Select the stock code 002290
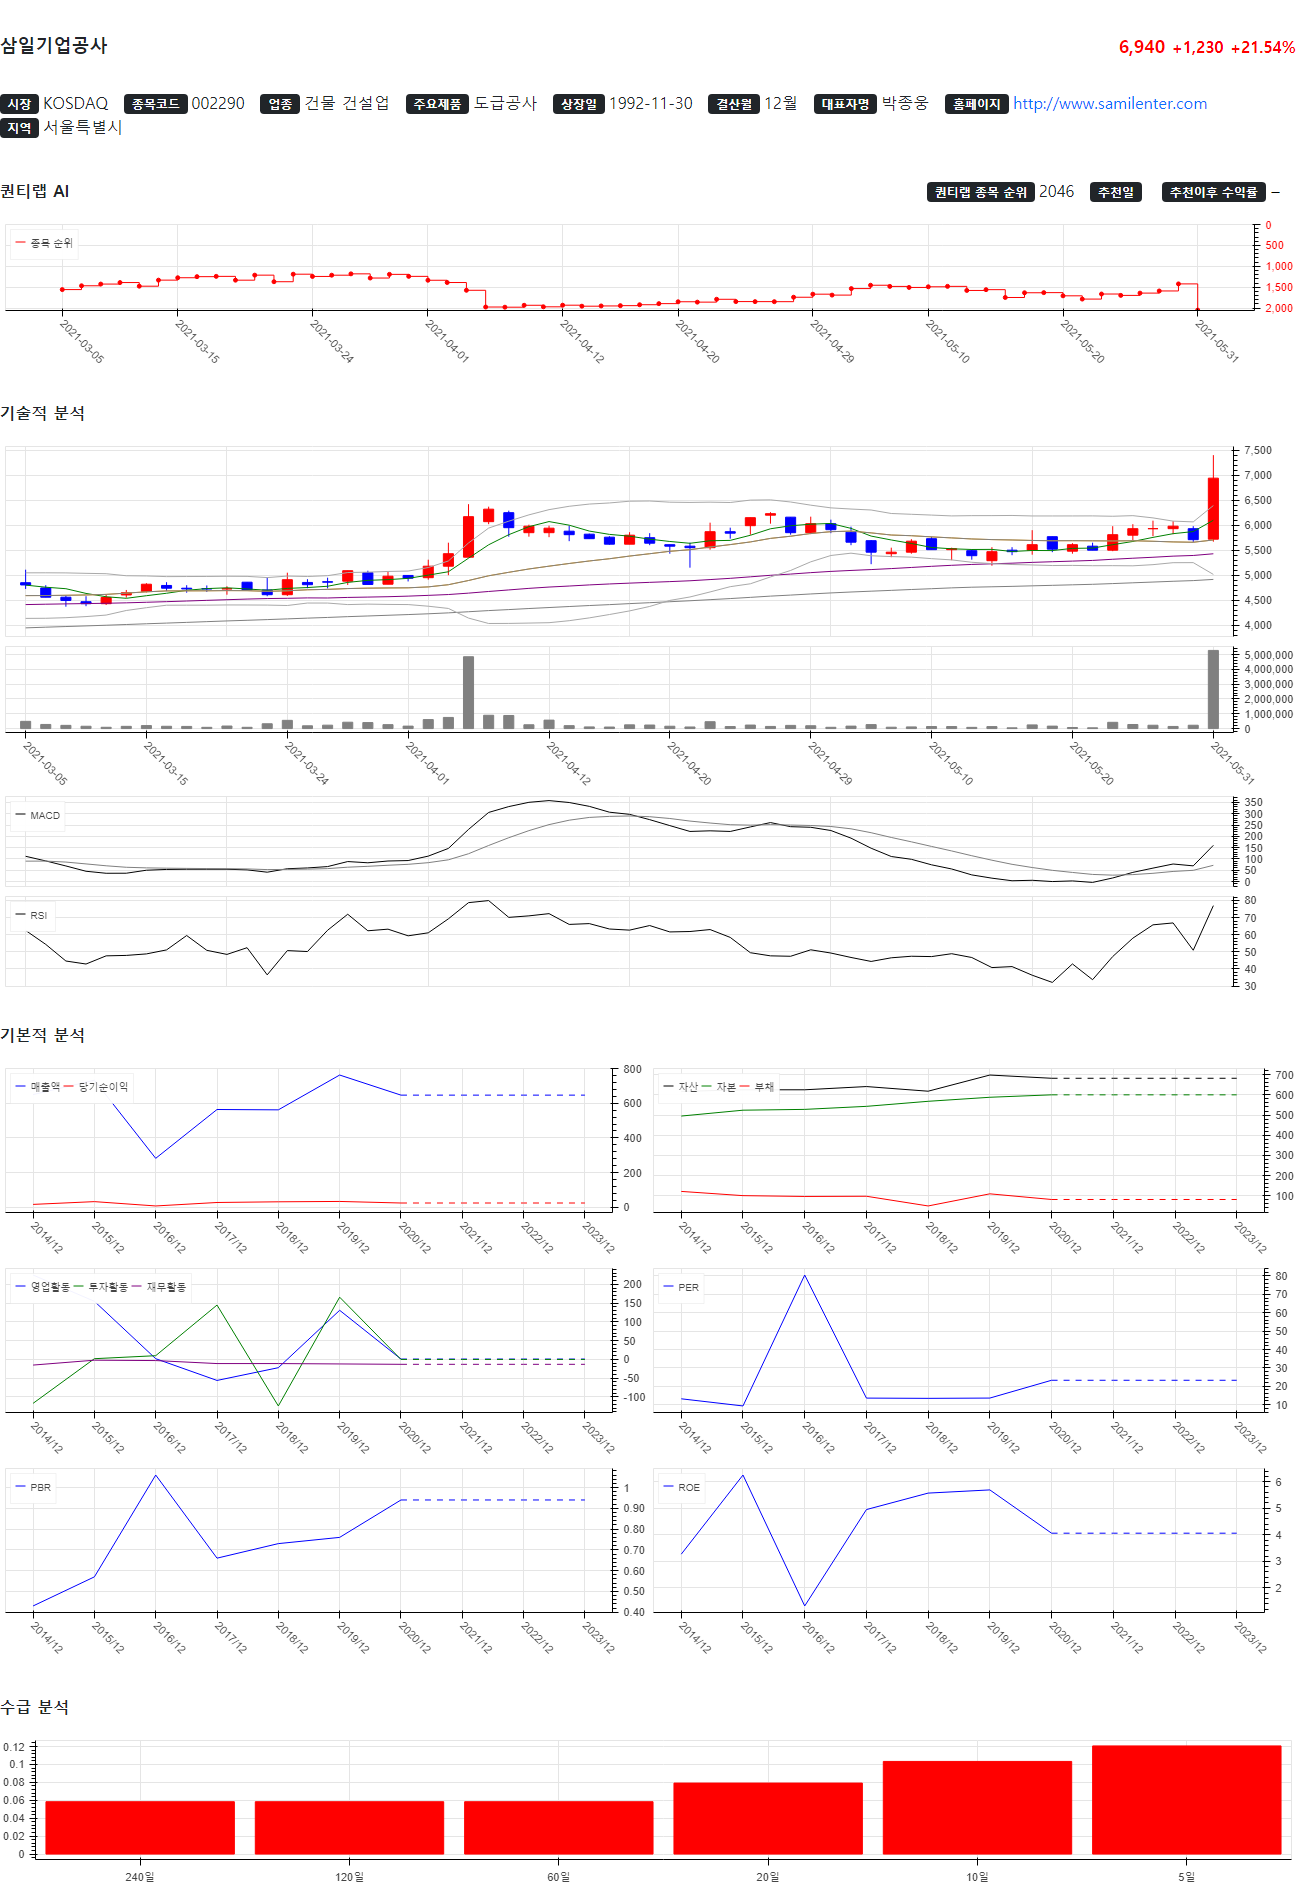 coord(218,103)
